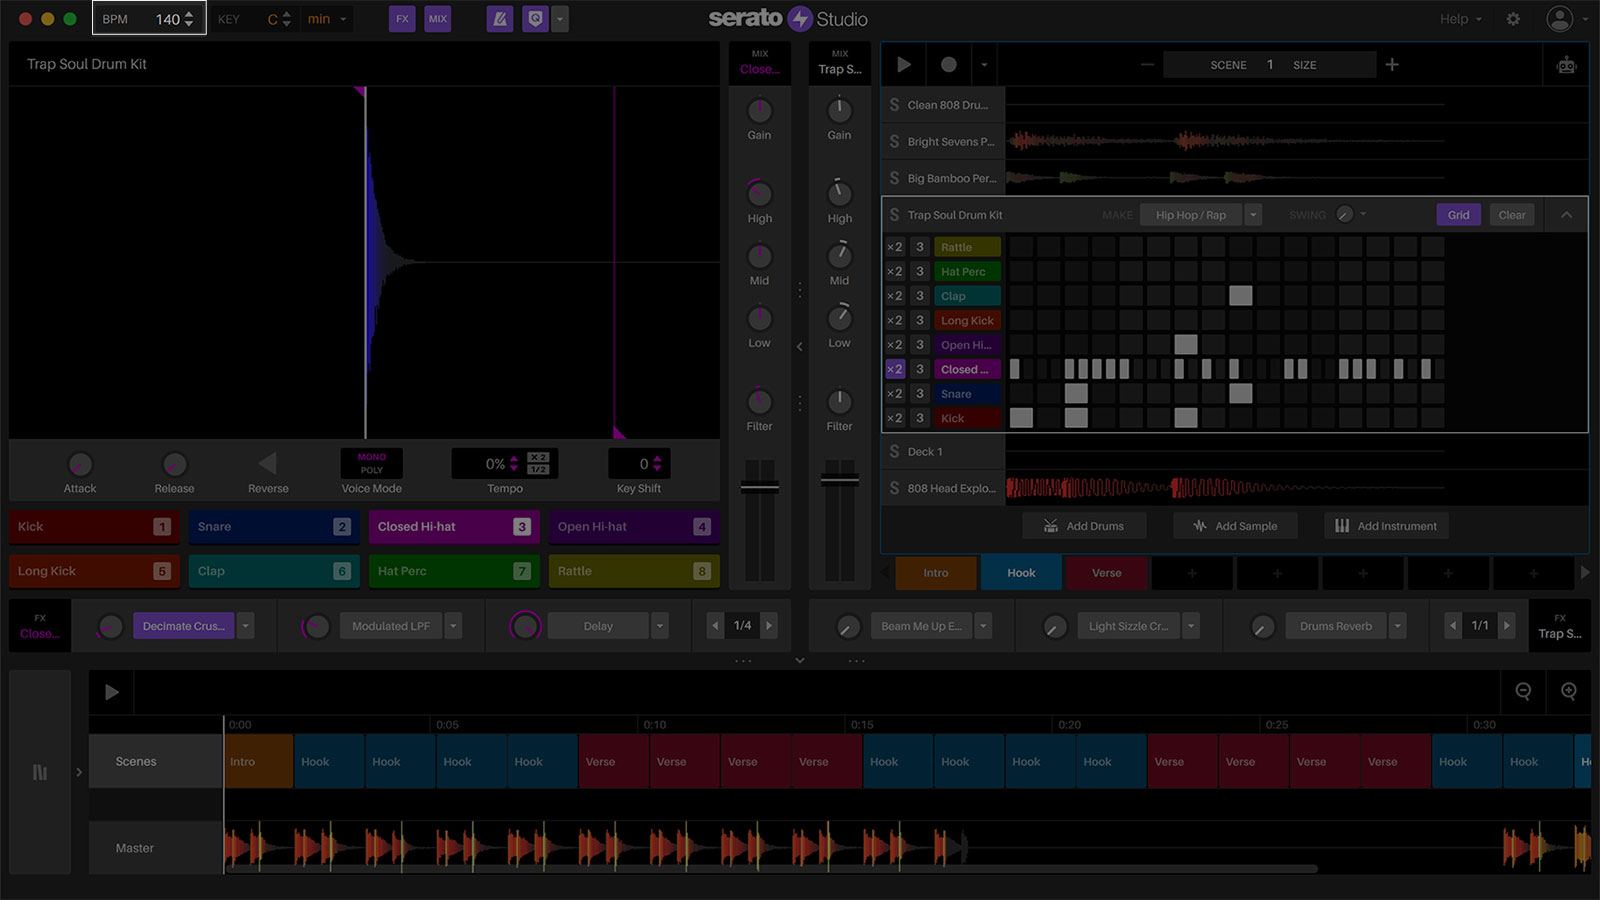Select the Rattle pad
The width and height of the screenshot is (1600, 900).
tap(634, 571)
